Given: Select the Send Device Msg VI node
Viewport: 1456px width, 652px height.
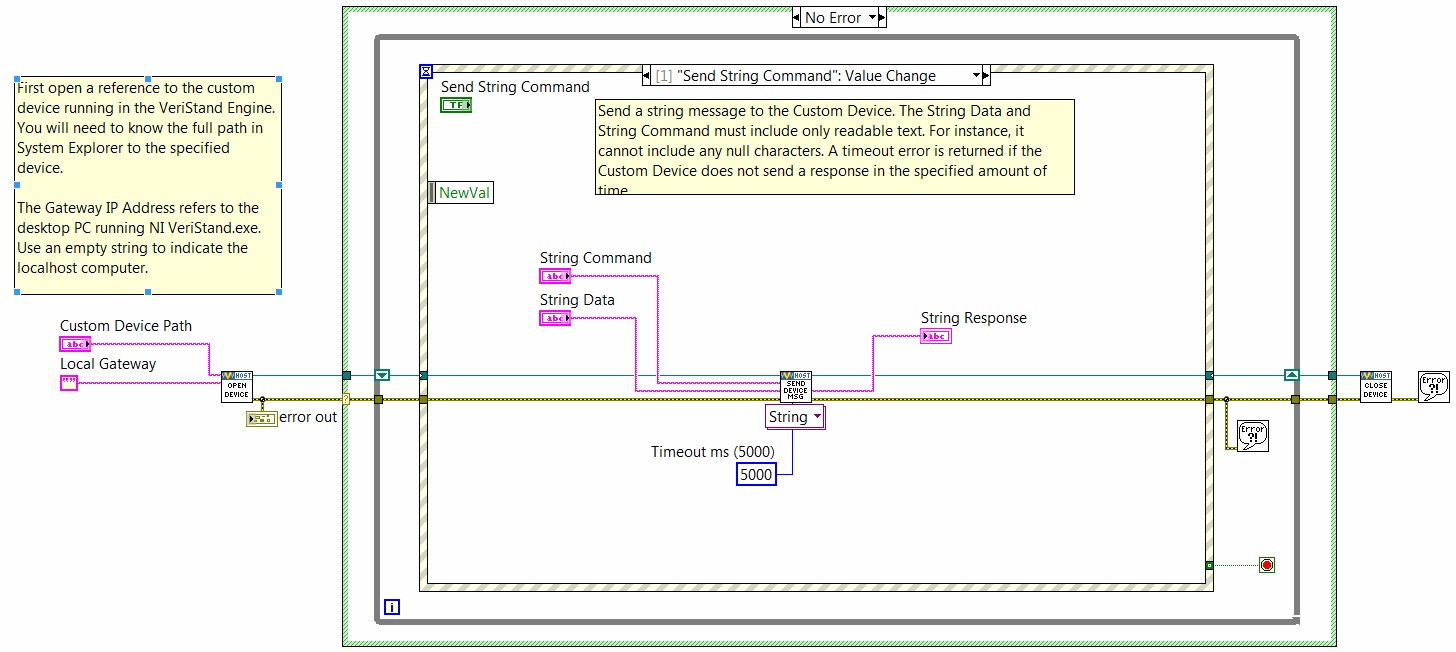Looking at the screenshot, I should click(796, 387).
